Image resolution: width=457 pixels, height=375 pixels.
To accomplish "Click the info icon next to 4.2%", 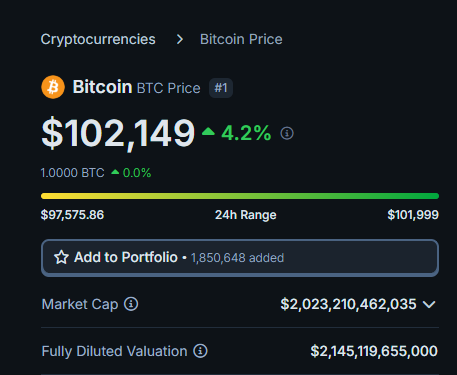I will point(287,133).
